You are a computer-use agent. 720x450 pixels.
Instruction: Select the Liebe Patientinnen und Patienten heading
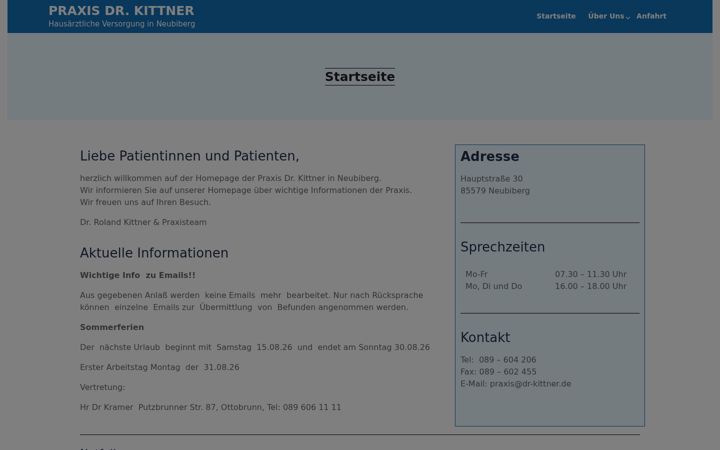point(189,156)
